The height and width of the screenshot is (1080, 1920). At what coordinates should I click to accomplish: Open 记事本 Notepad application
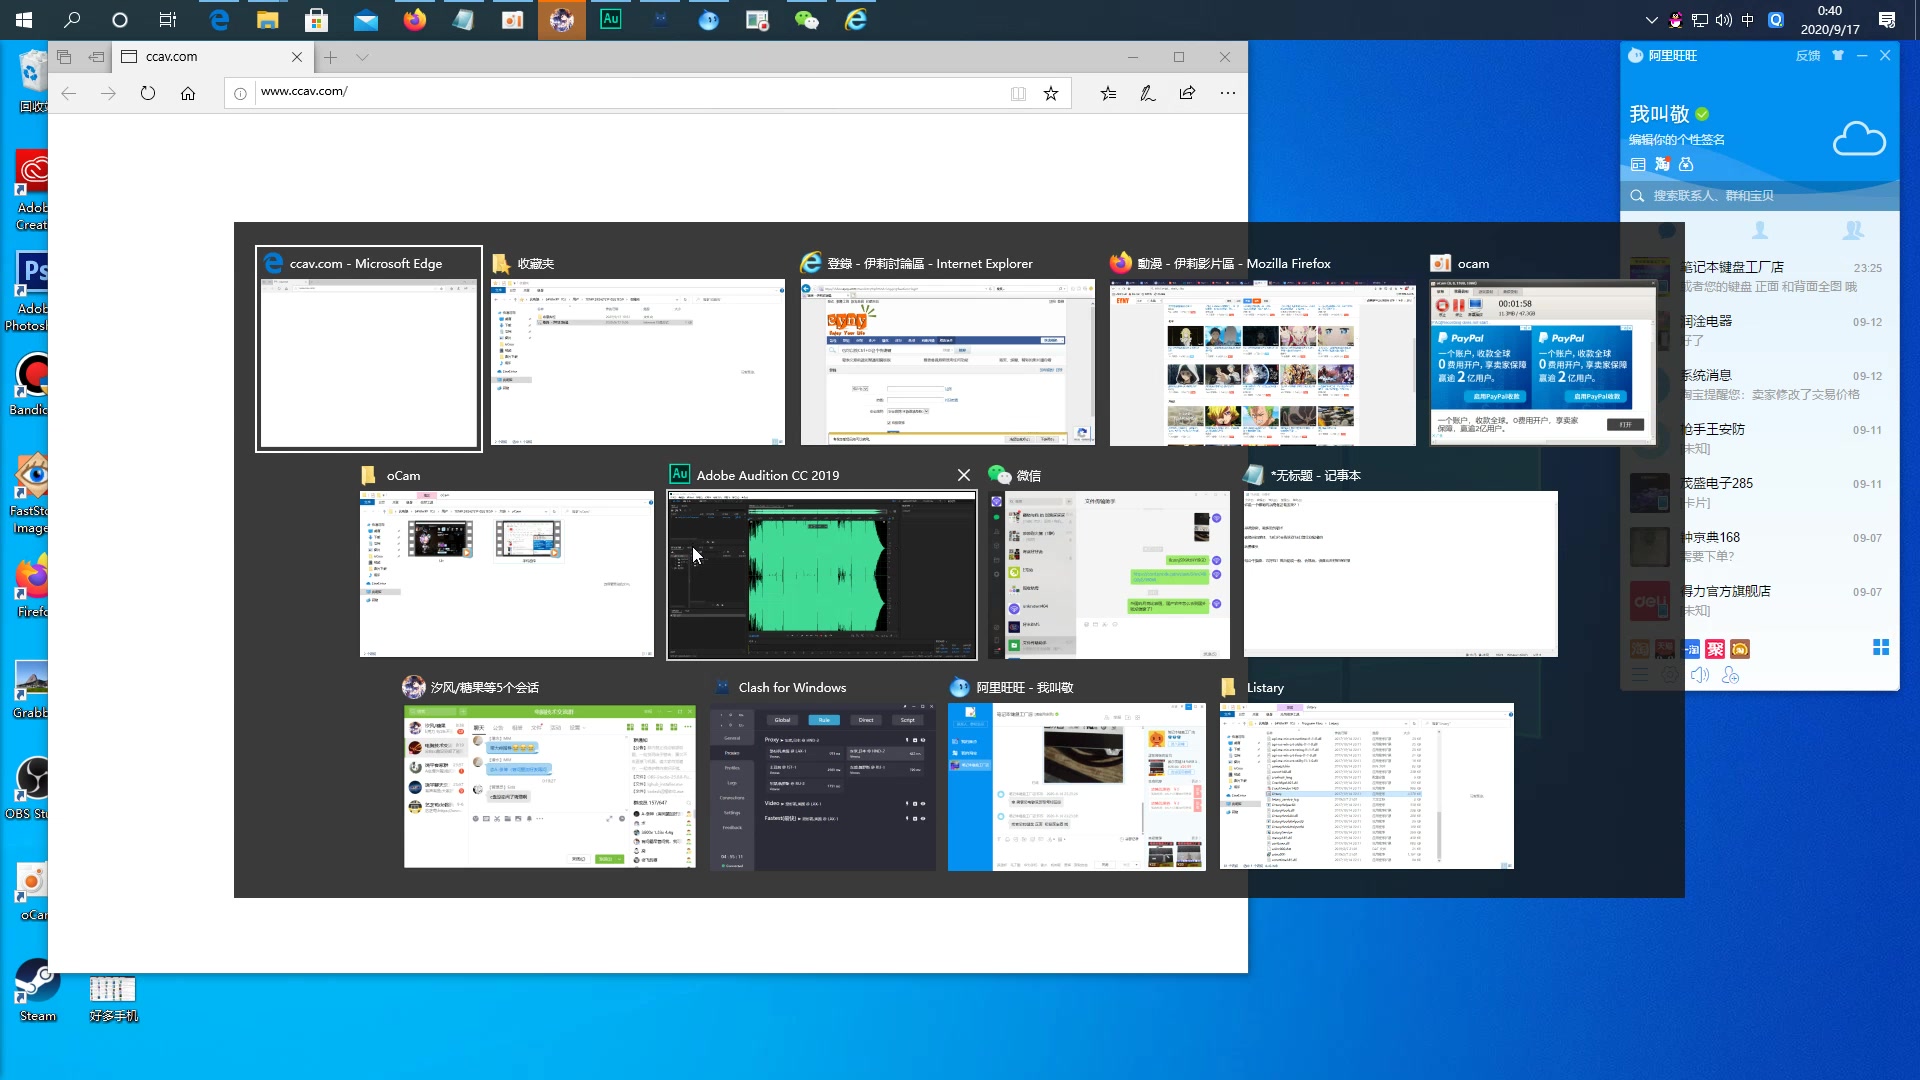[x=1400, y=575]
